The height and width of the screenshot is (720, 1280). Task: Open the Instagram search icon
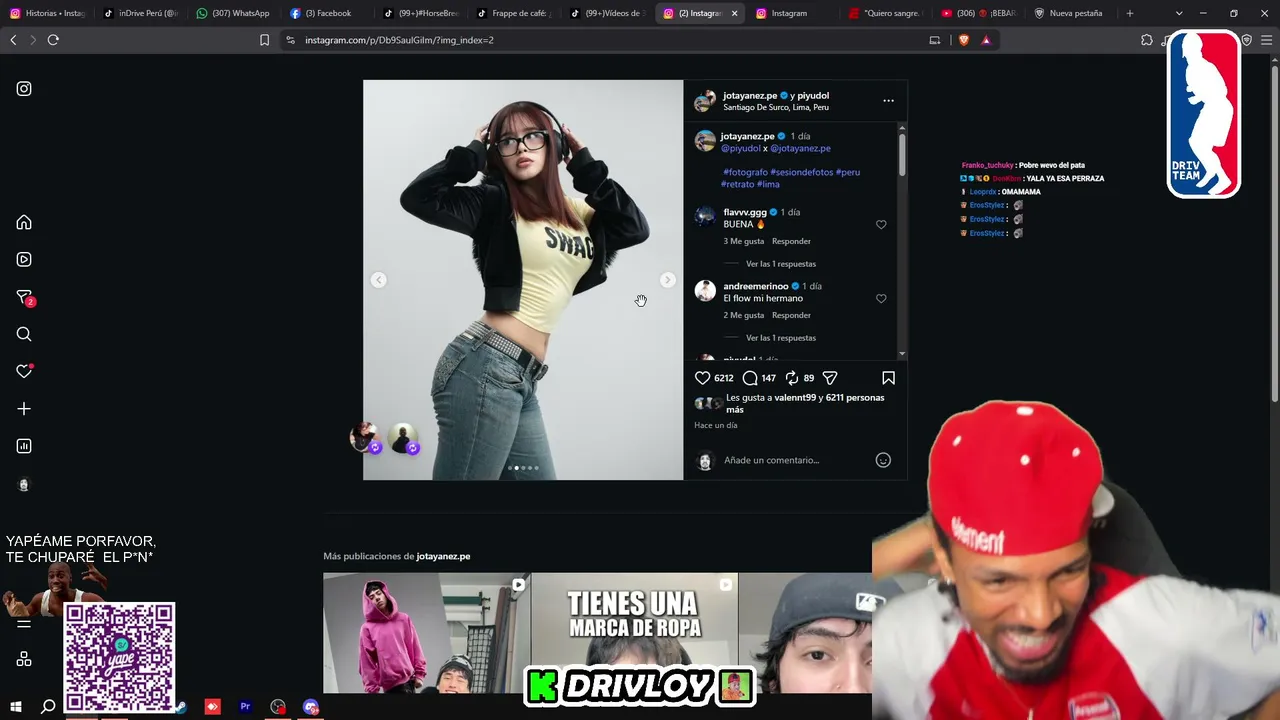pos(24,334)
